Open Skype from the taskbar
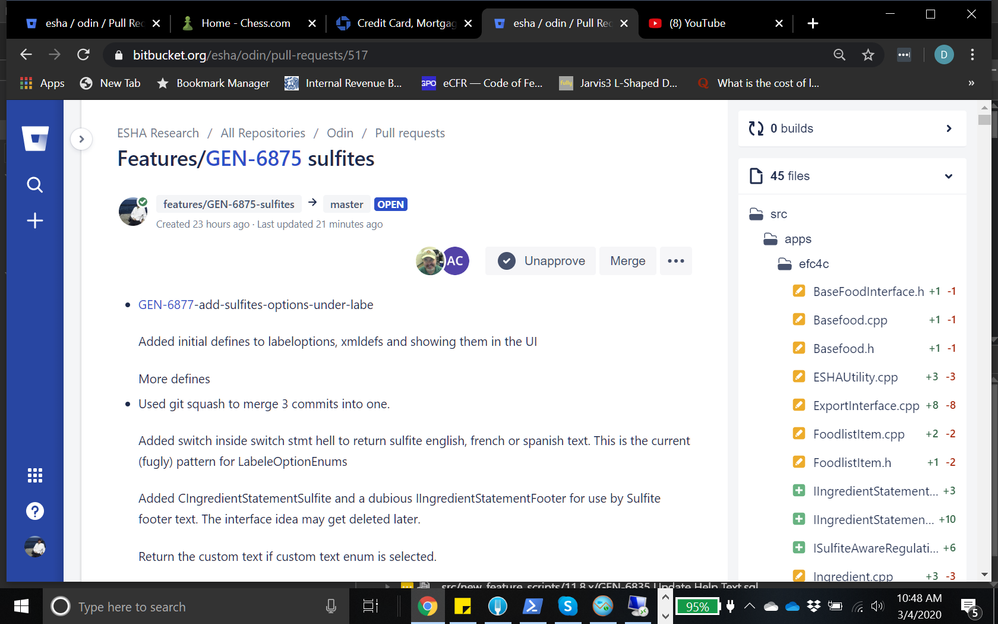Screen dimensions: 998x624 tap(566, 606)
